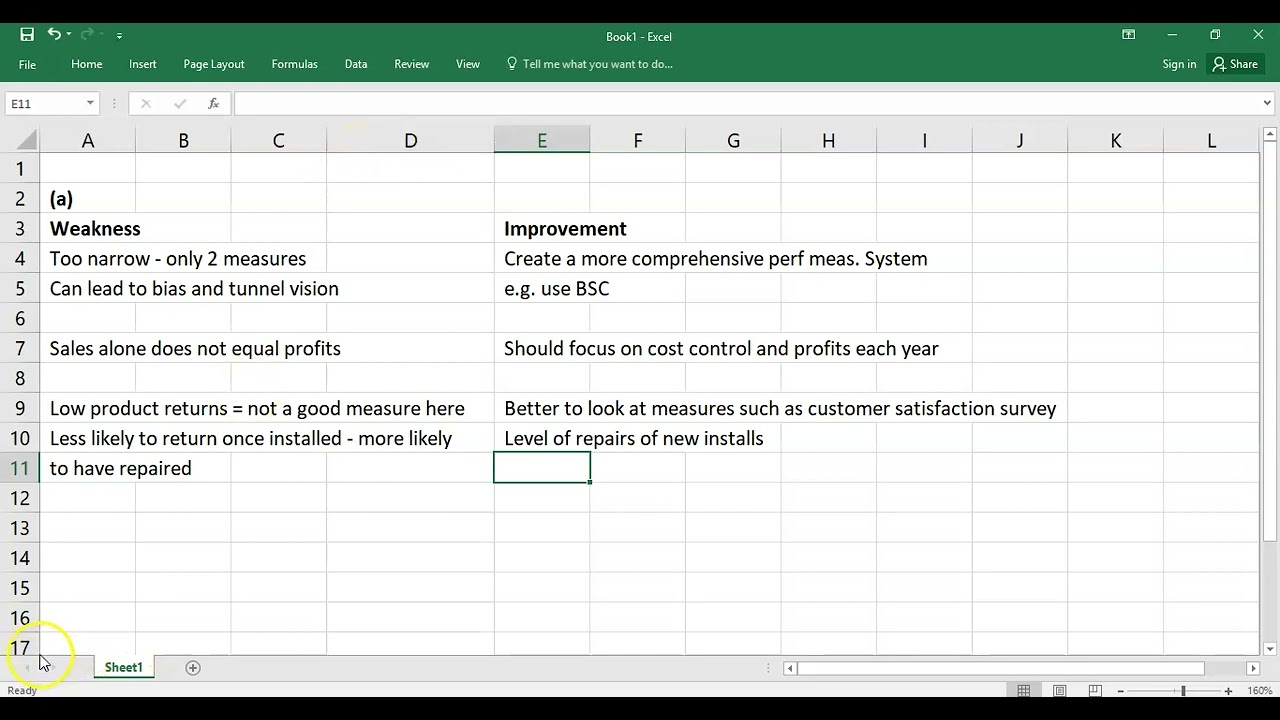Viewport: 1280px width, 720px height.
Task: Undo the last action
Action: [53, 35]
